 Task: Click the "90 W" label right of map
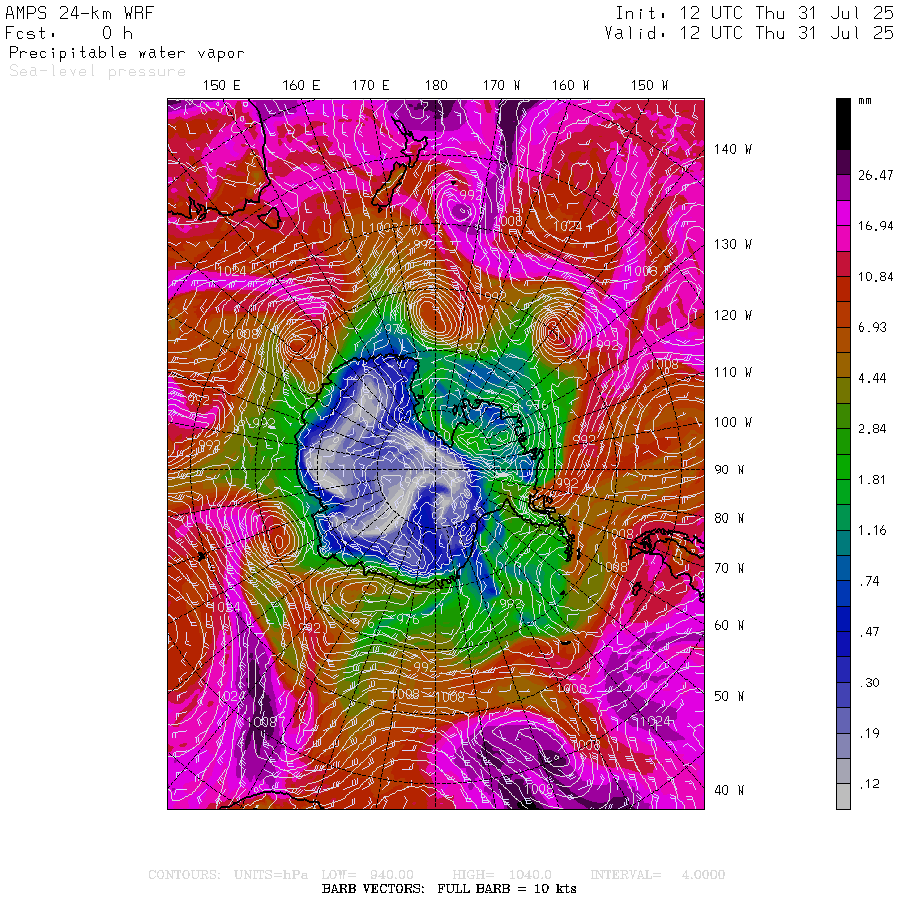pyautogui.click(x=729, y=470)
